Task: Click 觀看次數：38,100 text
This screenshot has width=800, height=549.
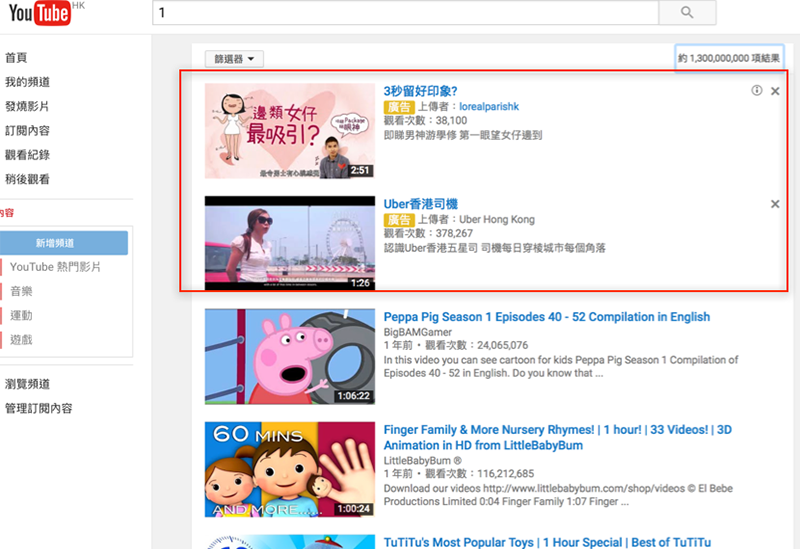Action: pyautogui.click(x=425, y=120)
